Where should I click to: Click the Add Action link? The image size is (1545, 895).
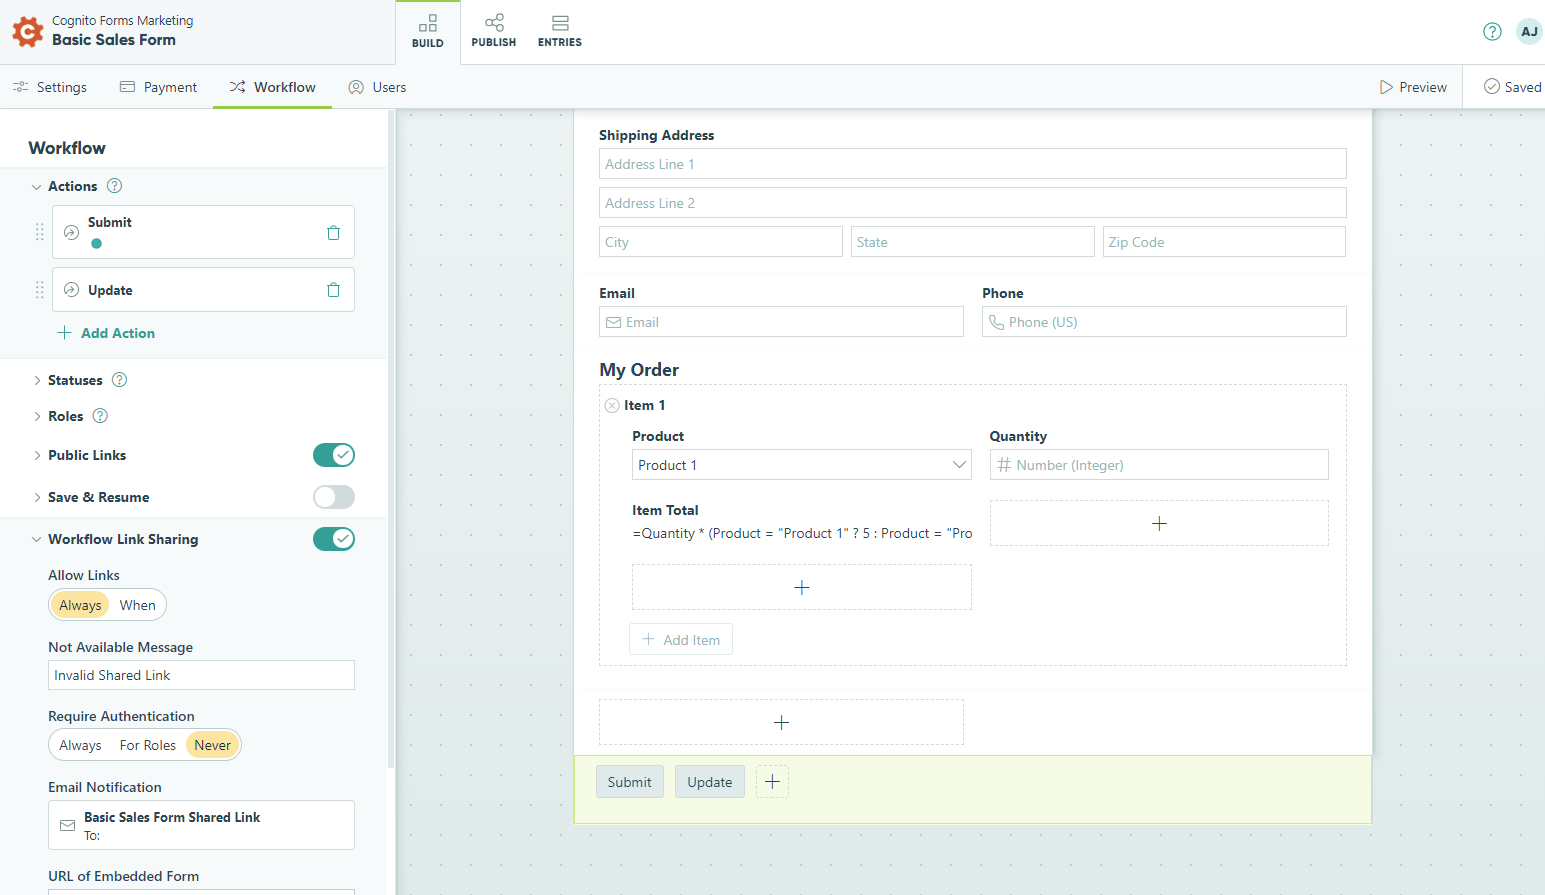pyautogui.click(x=106, y=333)
